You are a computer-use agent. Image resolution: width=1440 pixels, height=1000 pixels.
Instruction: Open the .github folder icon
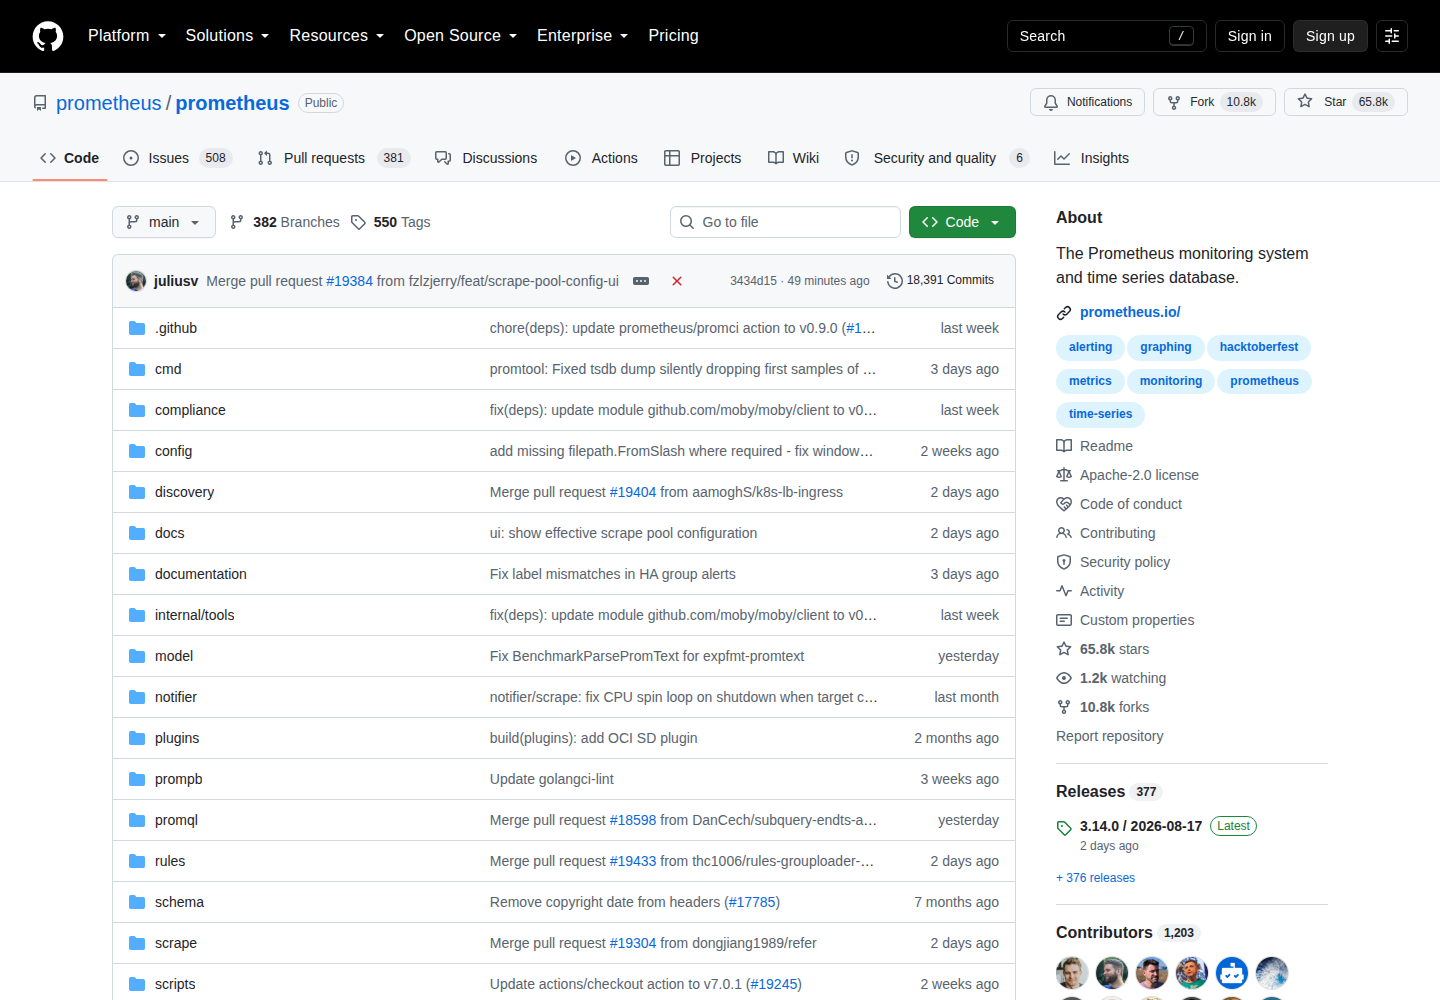[x=137, y=328]
